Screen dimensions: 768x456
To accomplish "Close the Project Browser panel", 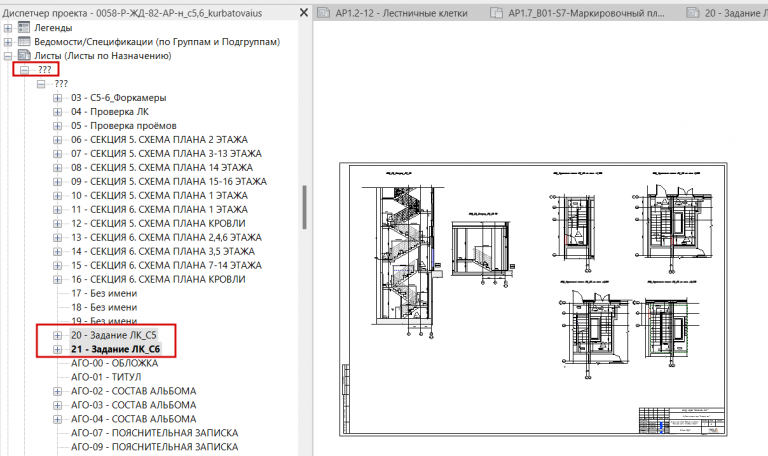I will tap(304, 13).
